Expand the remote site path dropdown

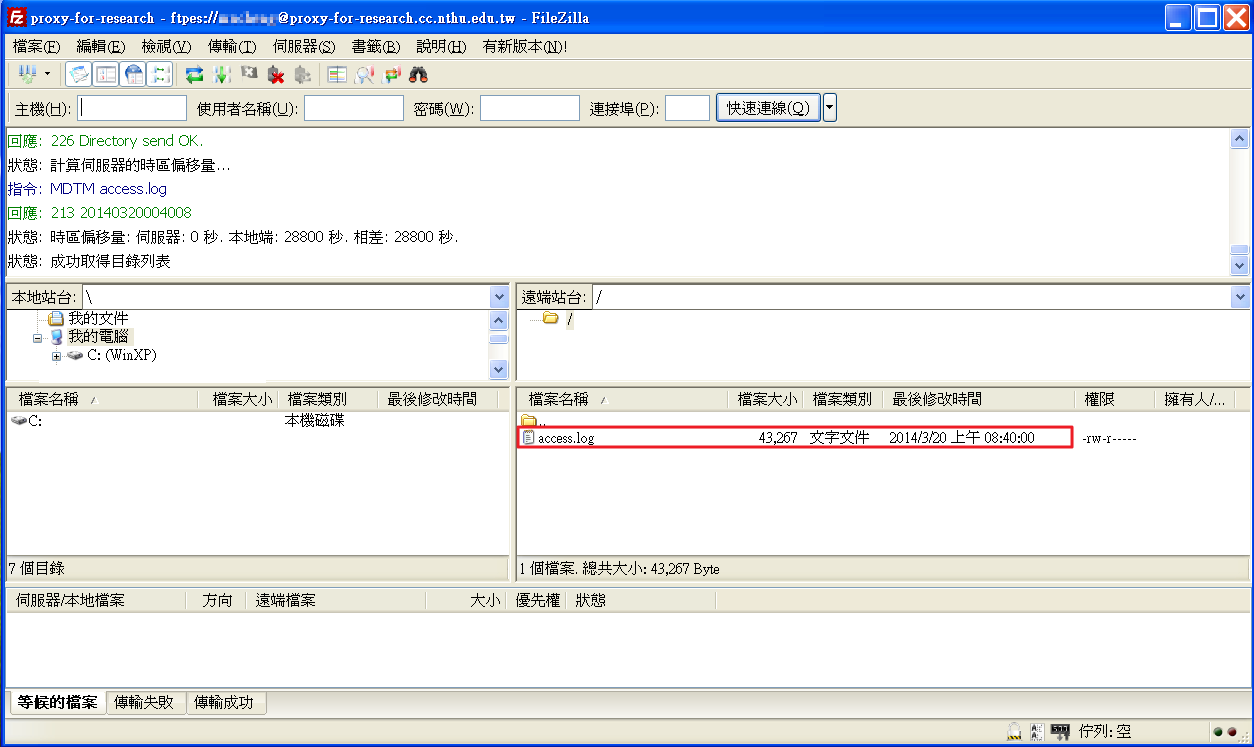tap(1240, 297)
